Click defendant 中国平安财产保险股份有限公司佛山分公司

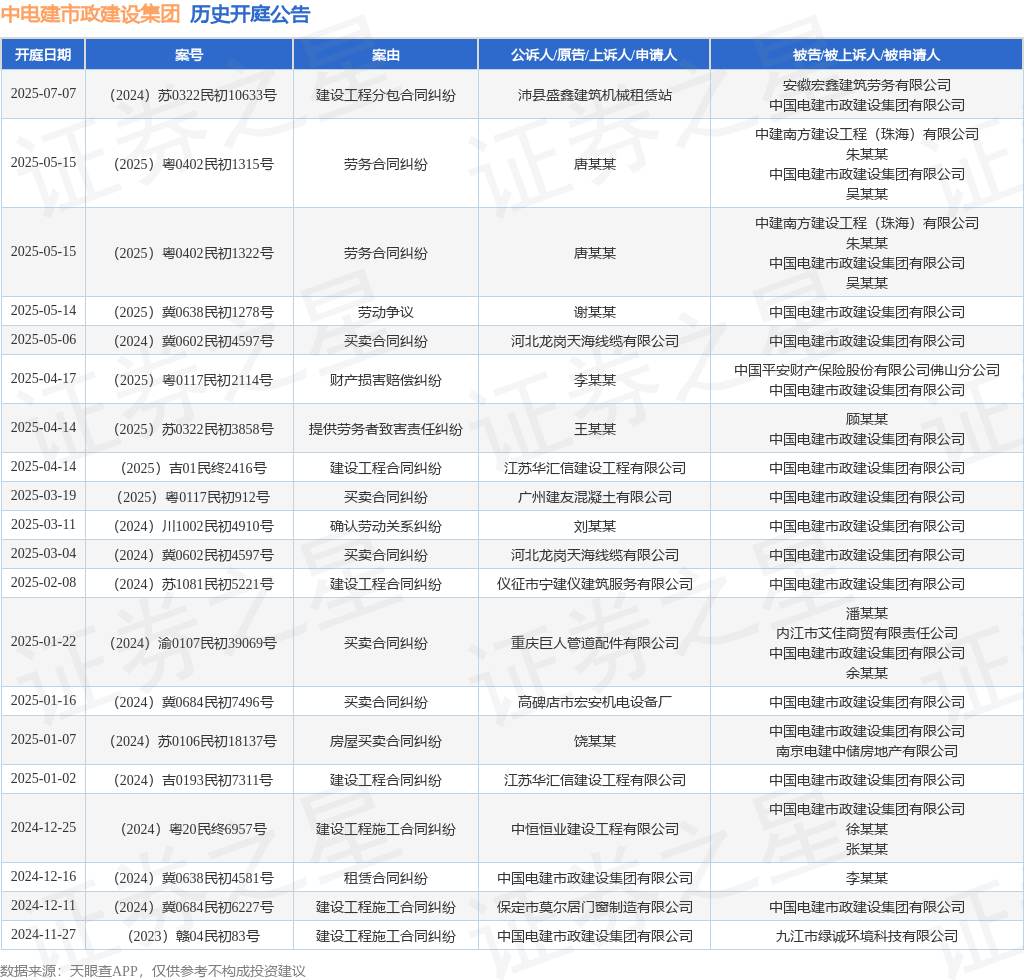click(x=867, y=370)
